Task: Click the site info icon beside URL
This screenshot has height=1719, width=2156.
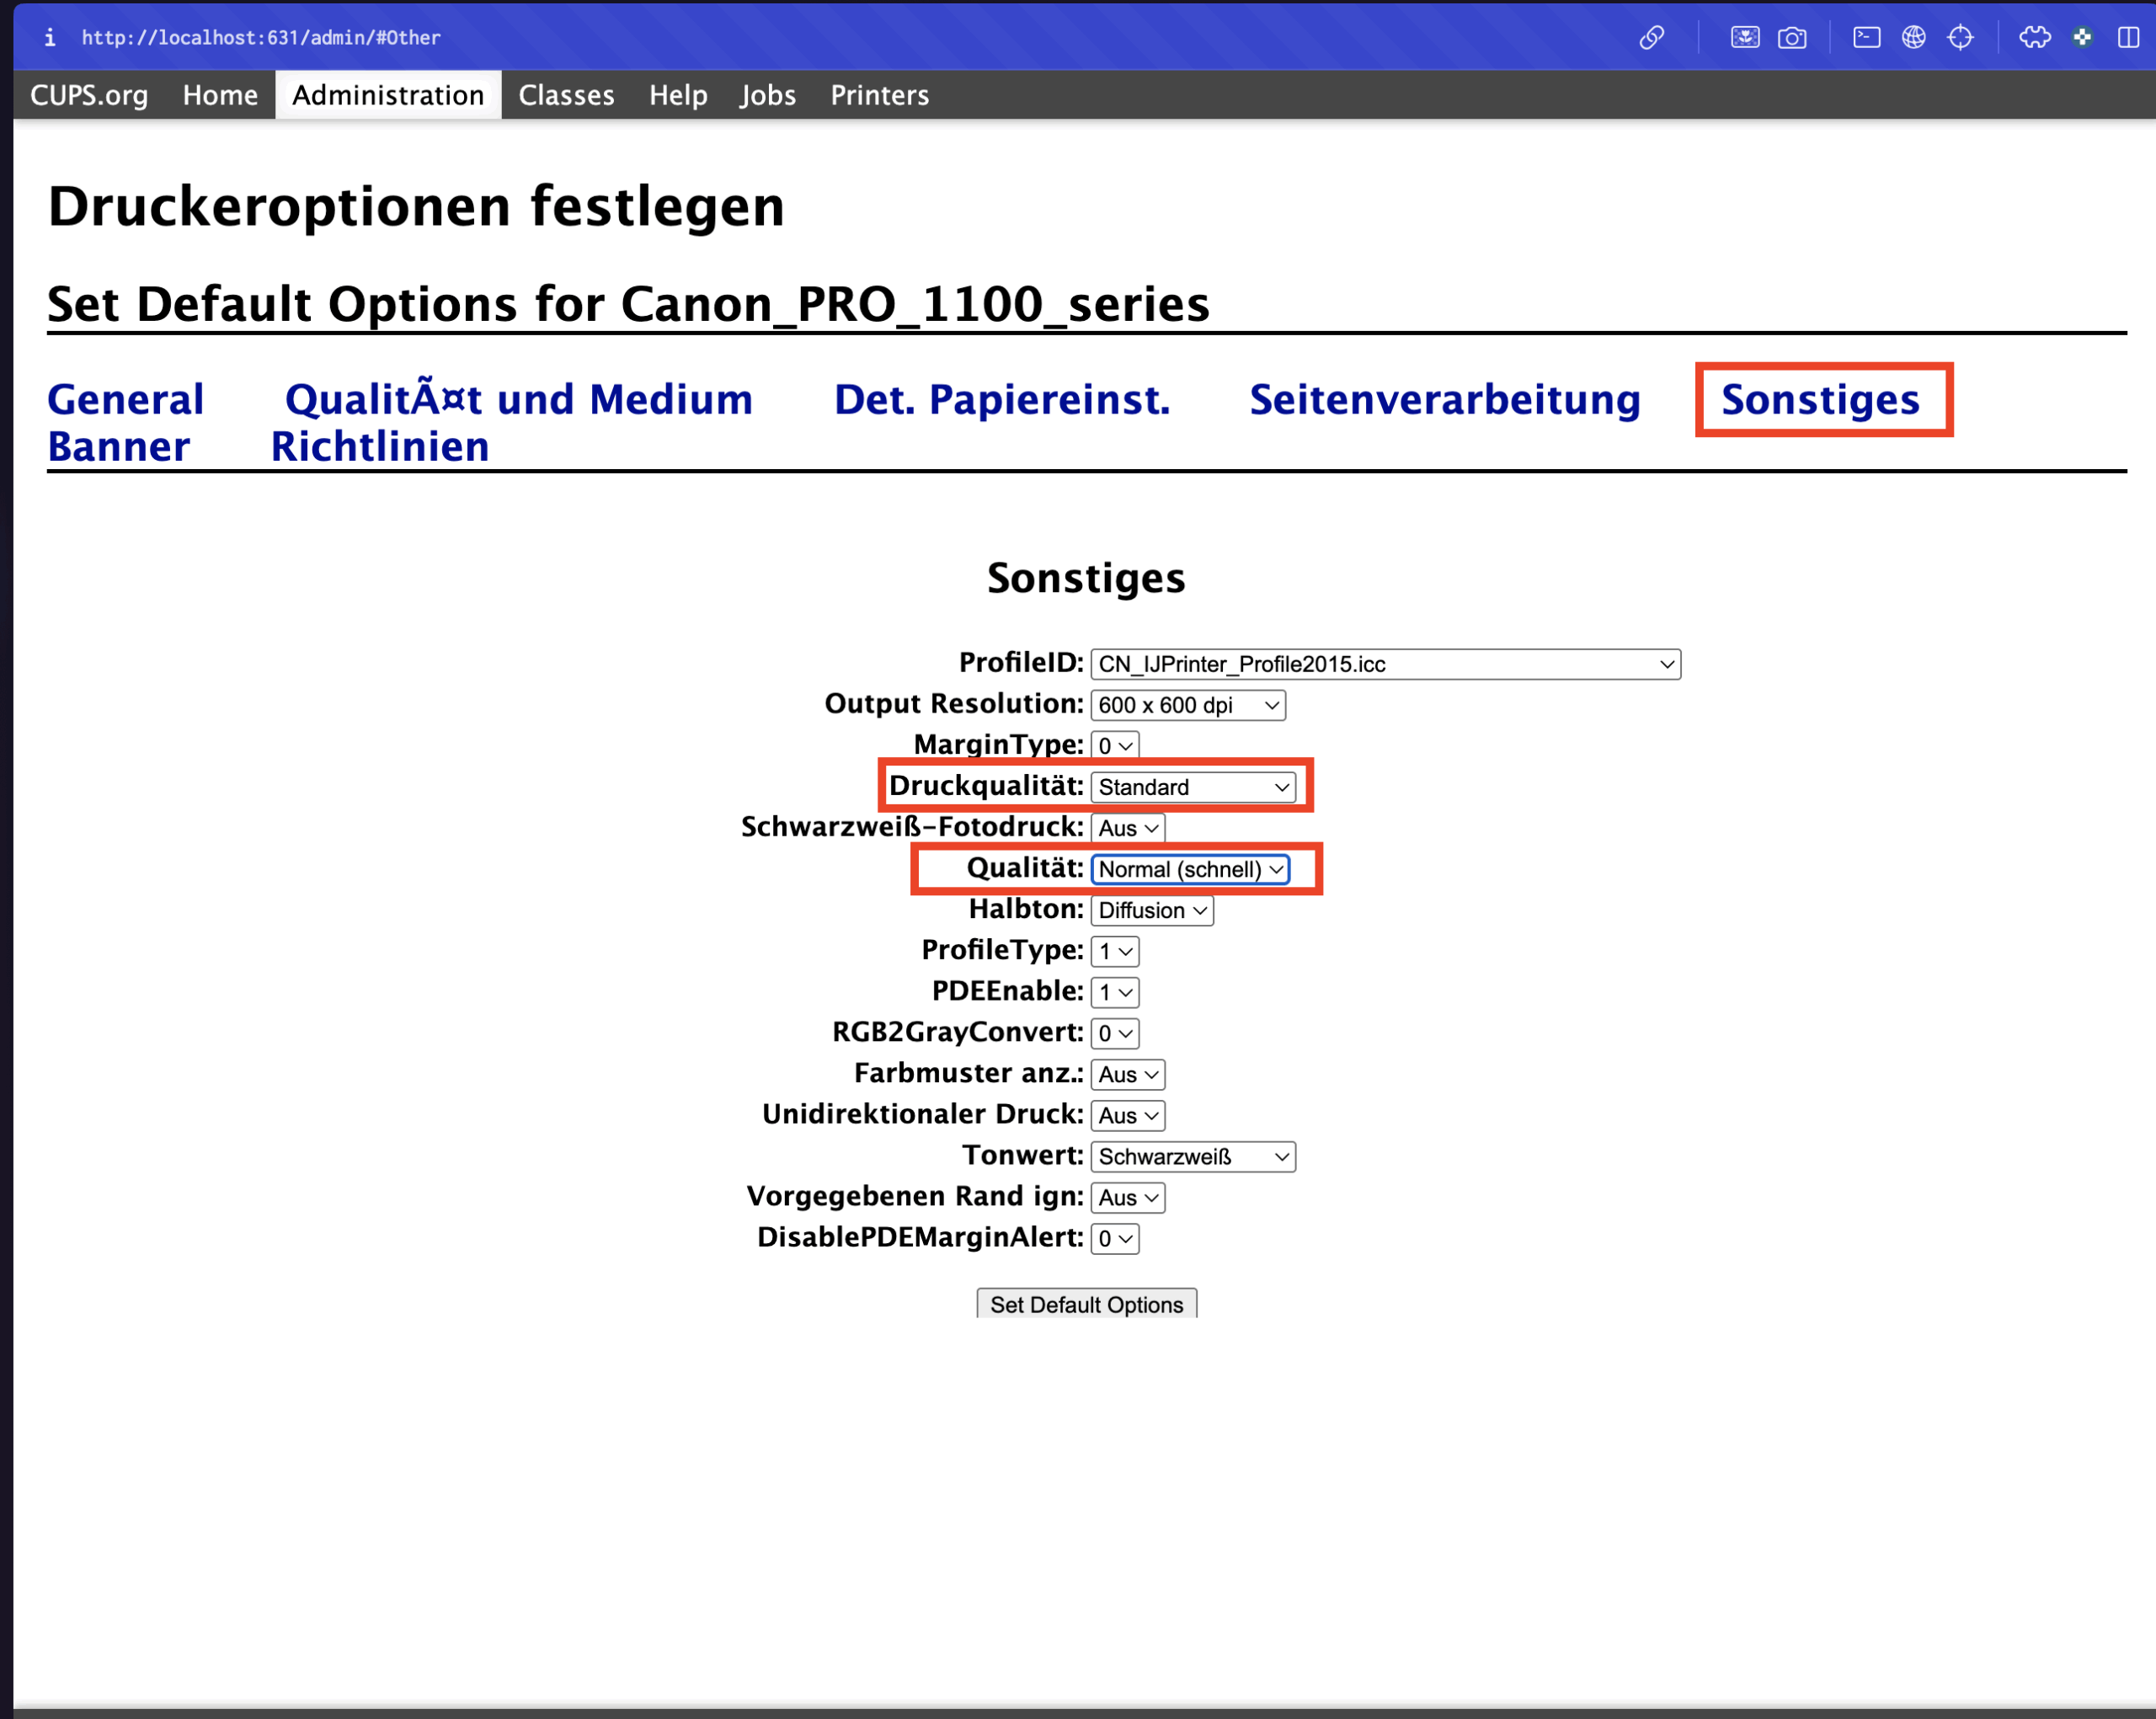Action: coord(49,37)
